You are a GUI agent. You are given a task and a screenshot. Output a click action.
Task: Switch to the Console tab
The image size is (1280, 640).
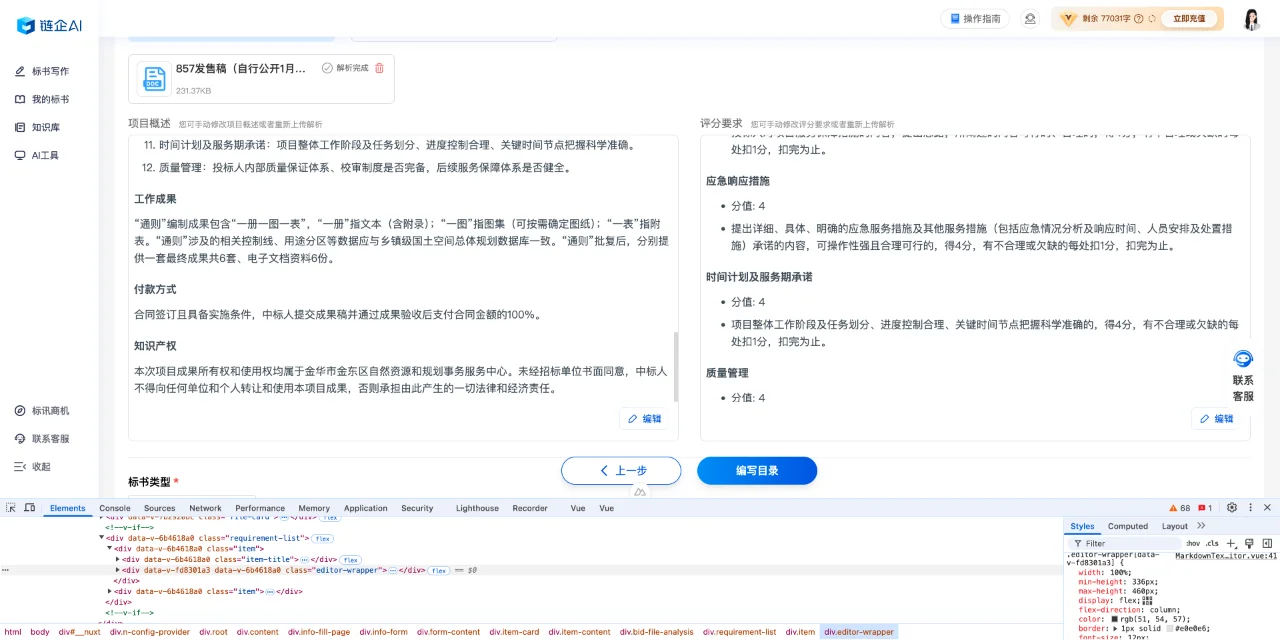point(114,508)
